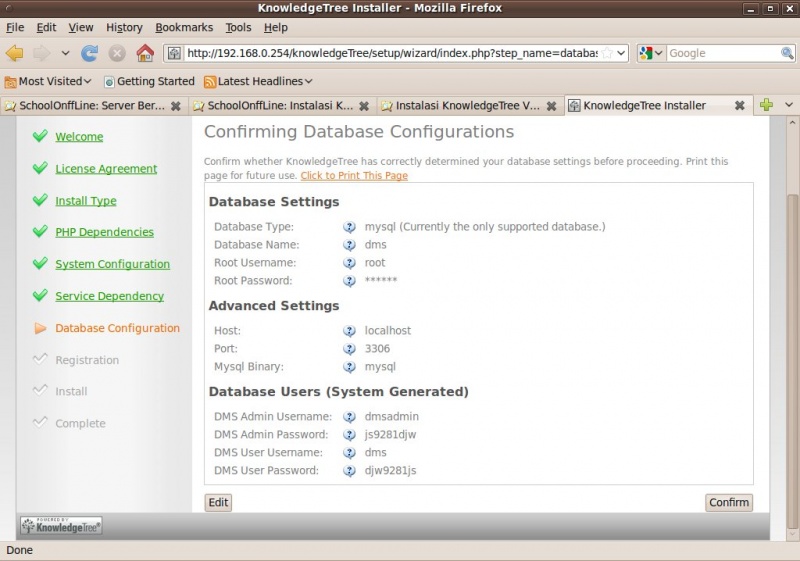This screenshot has width=800, height=561.
Task: Switch to SchoolOnffLine: Server Ber... tab
Action: coord(92,106)
